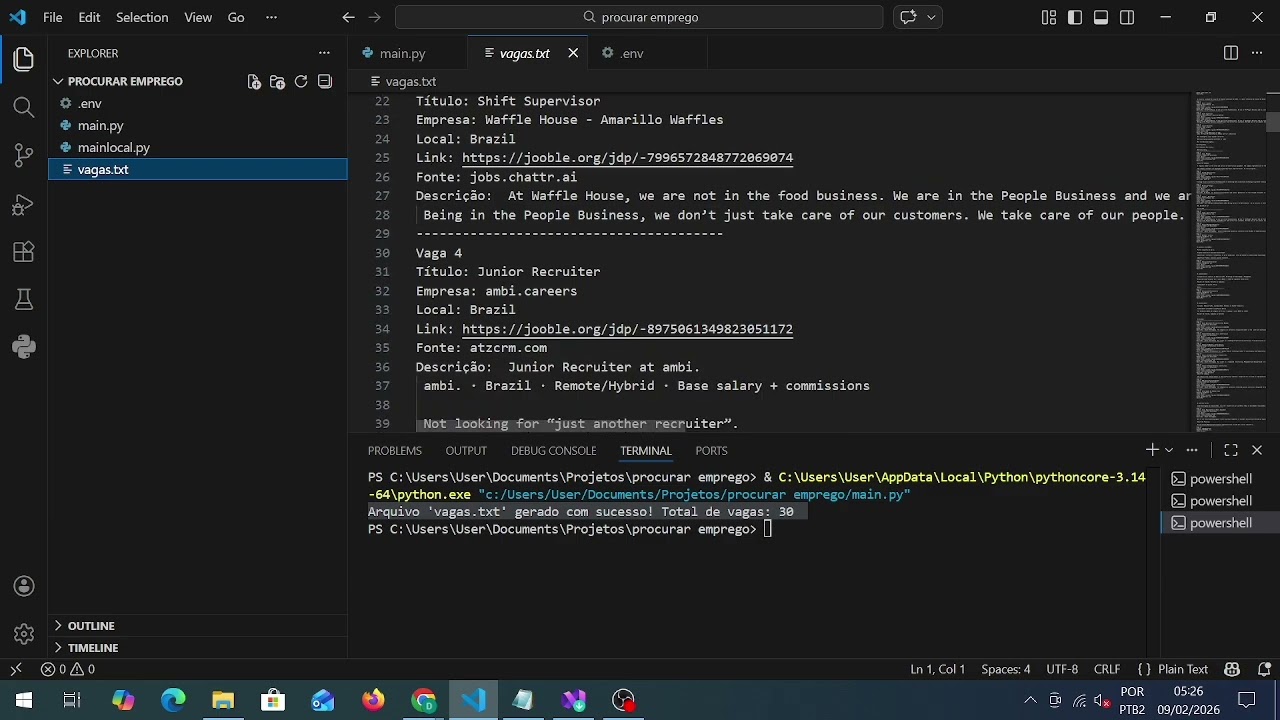Open the Run and Debug view

[x=24, y=204]
